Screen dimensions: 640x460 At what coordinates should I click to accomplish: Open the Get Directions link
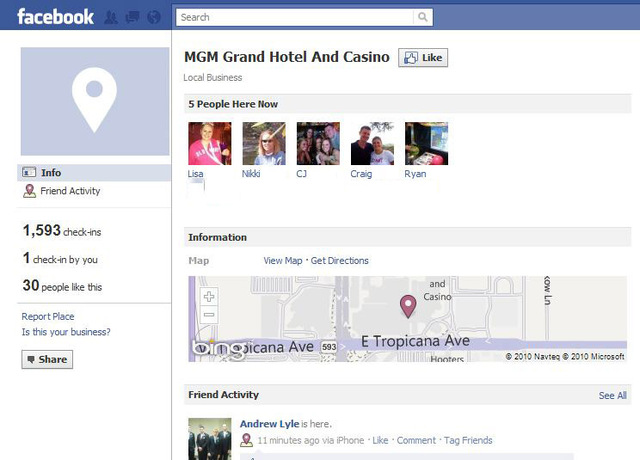tap(340, 260)
